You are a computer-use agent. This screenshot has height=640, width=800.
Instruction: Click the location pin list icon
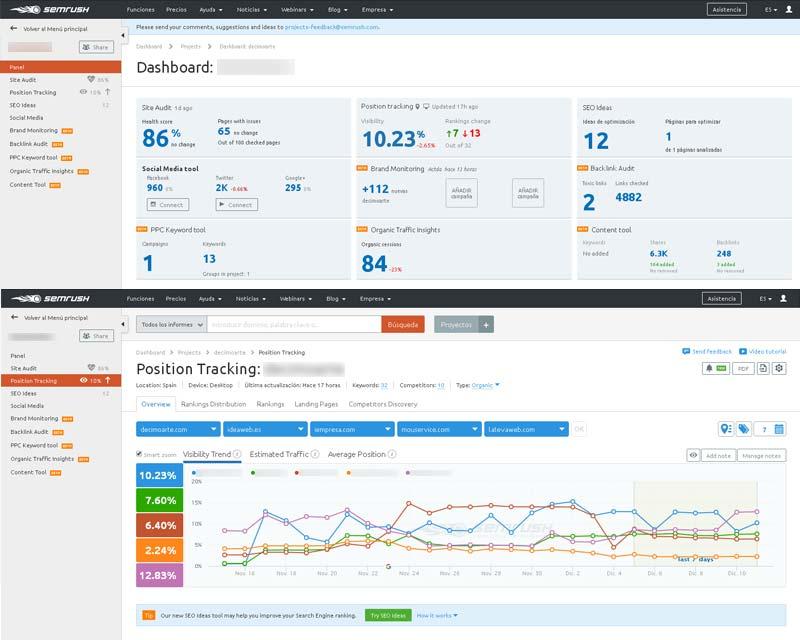click(x=726, y=429)
